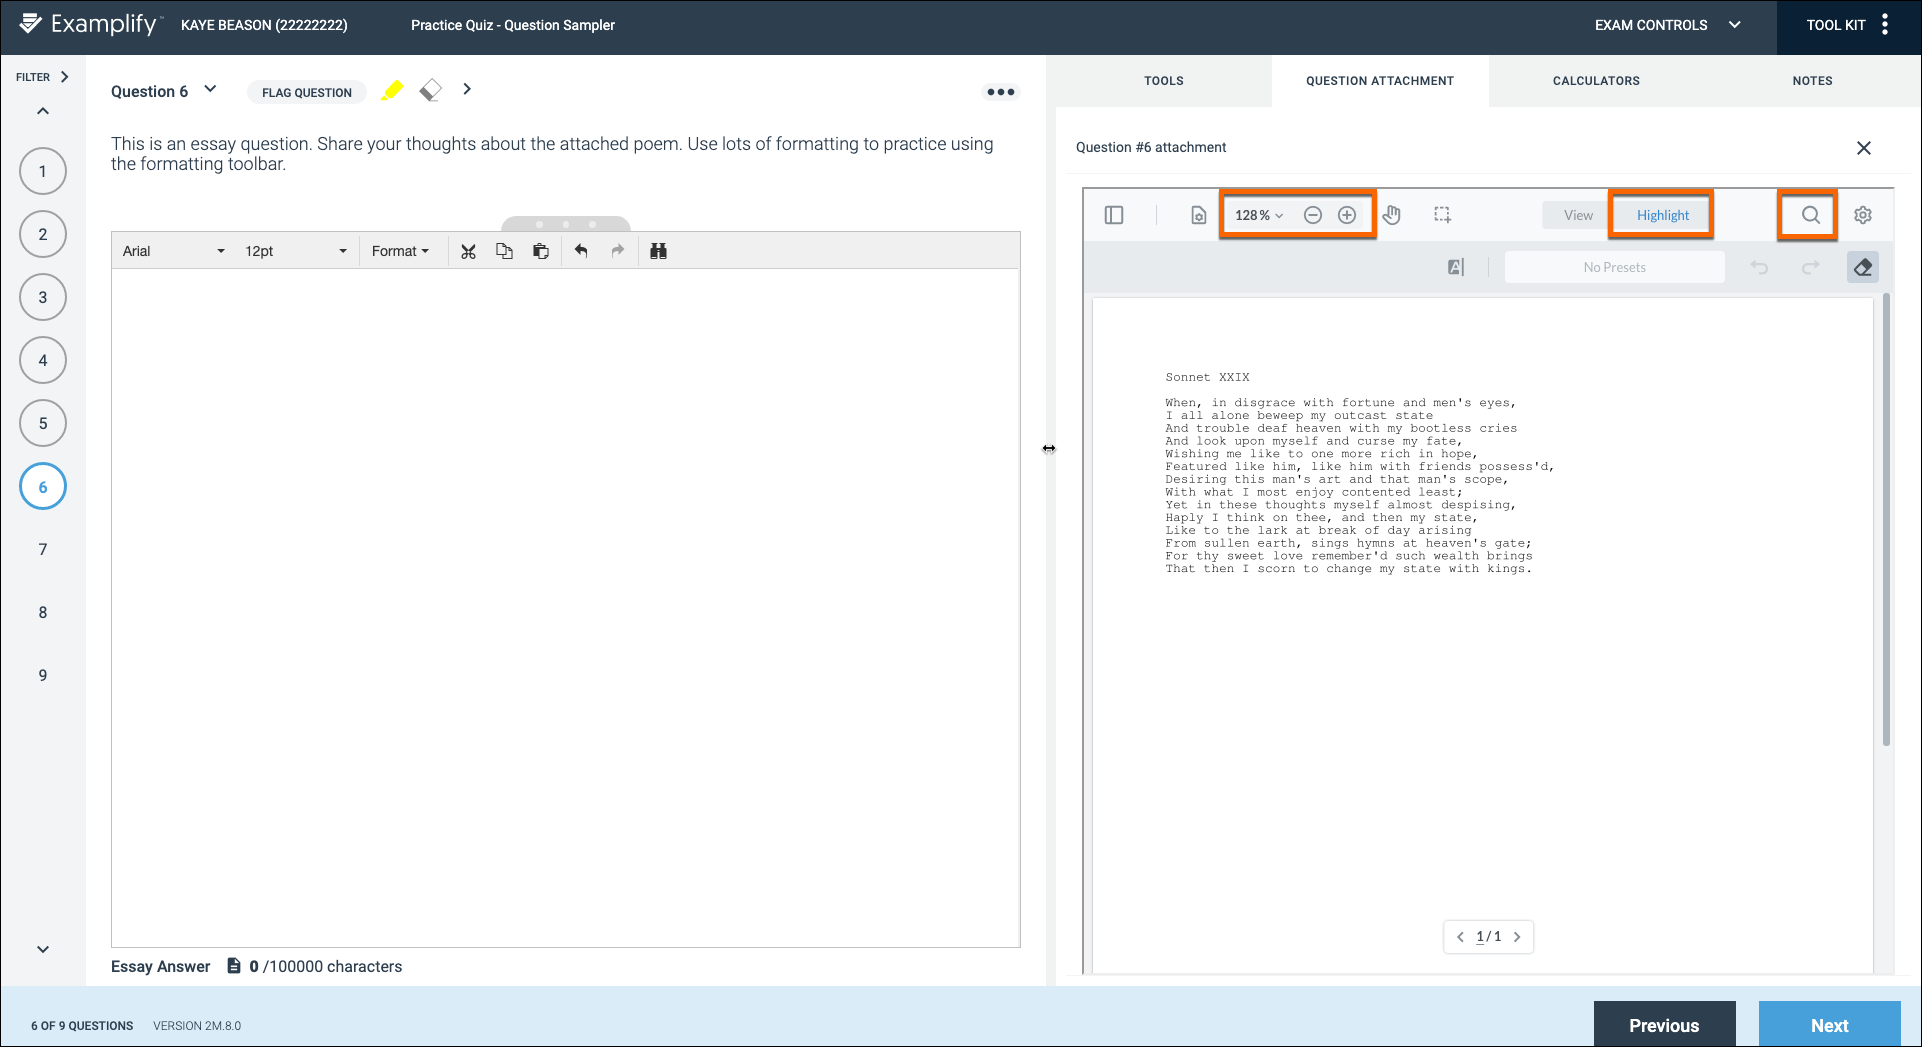Select the question text eraser tool

click(430, 90)
